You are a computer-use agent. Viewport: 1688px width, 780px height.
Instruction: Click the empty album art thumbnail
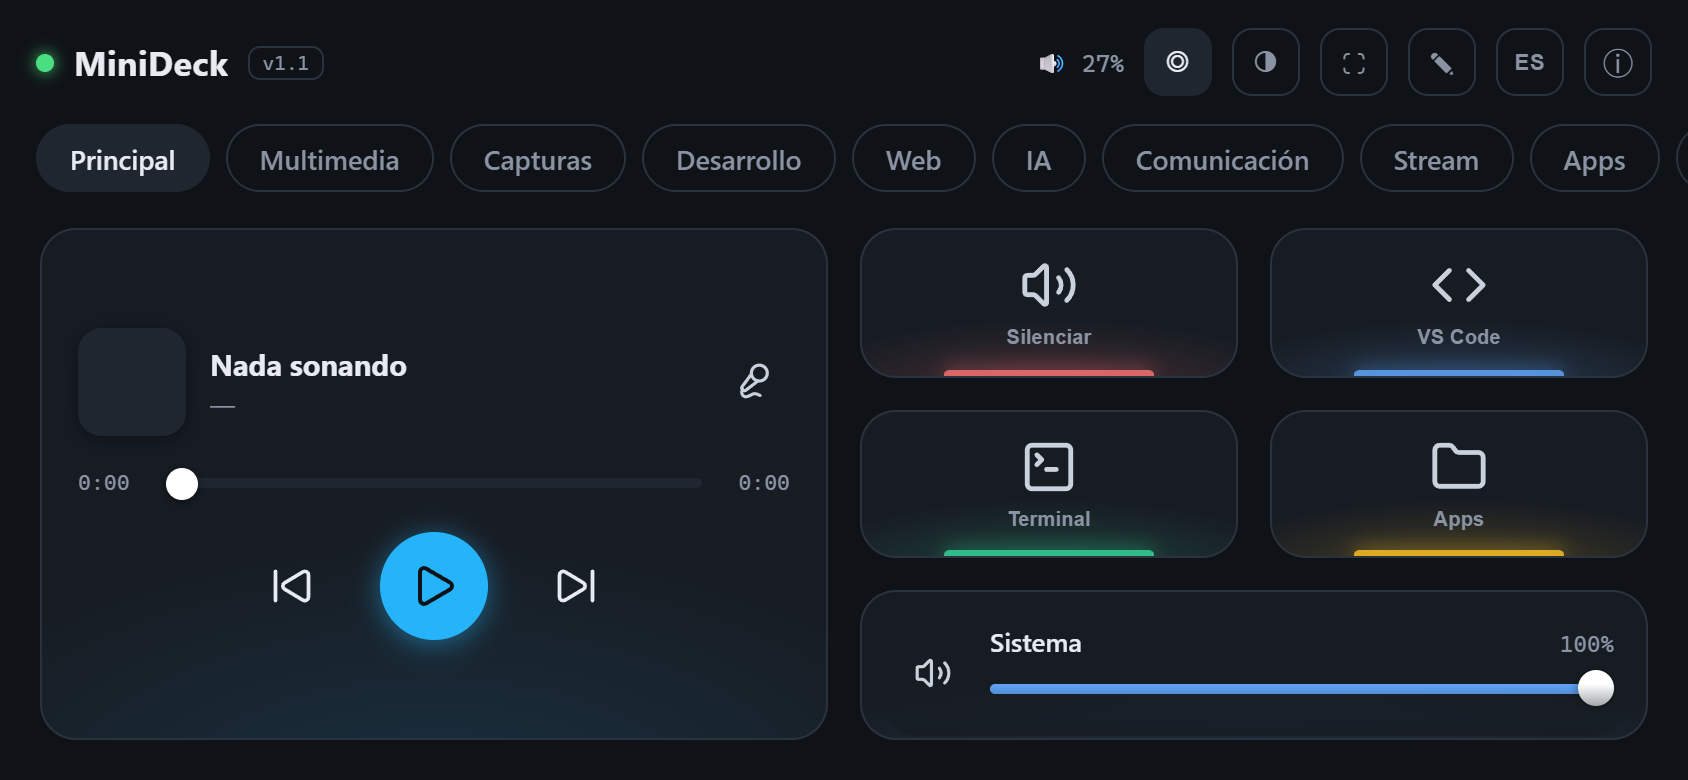132,382
